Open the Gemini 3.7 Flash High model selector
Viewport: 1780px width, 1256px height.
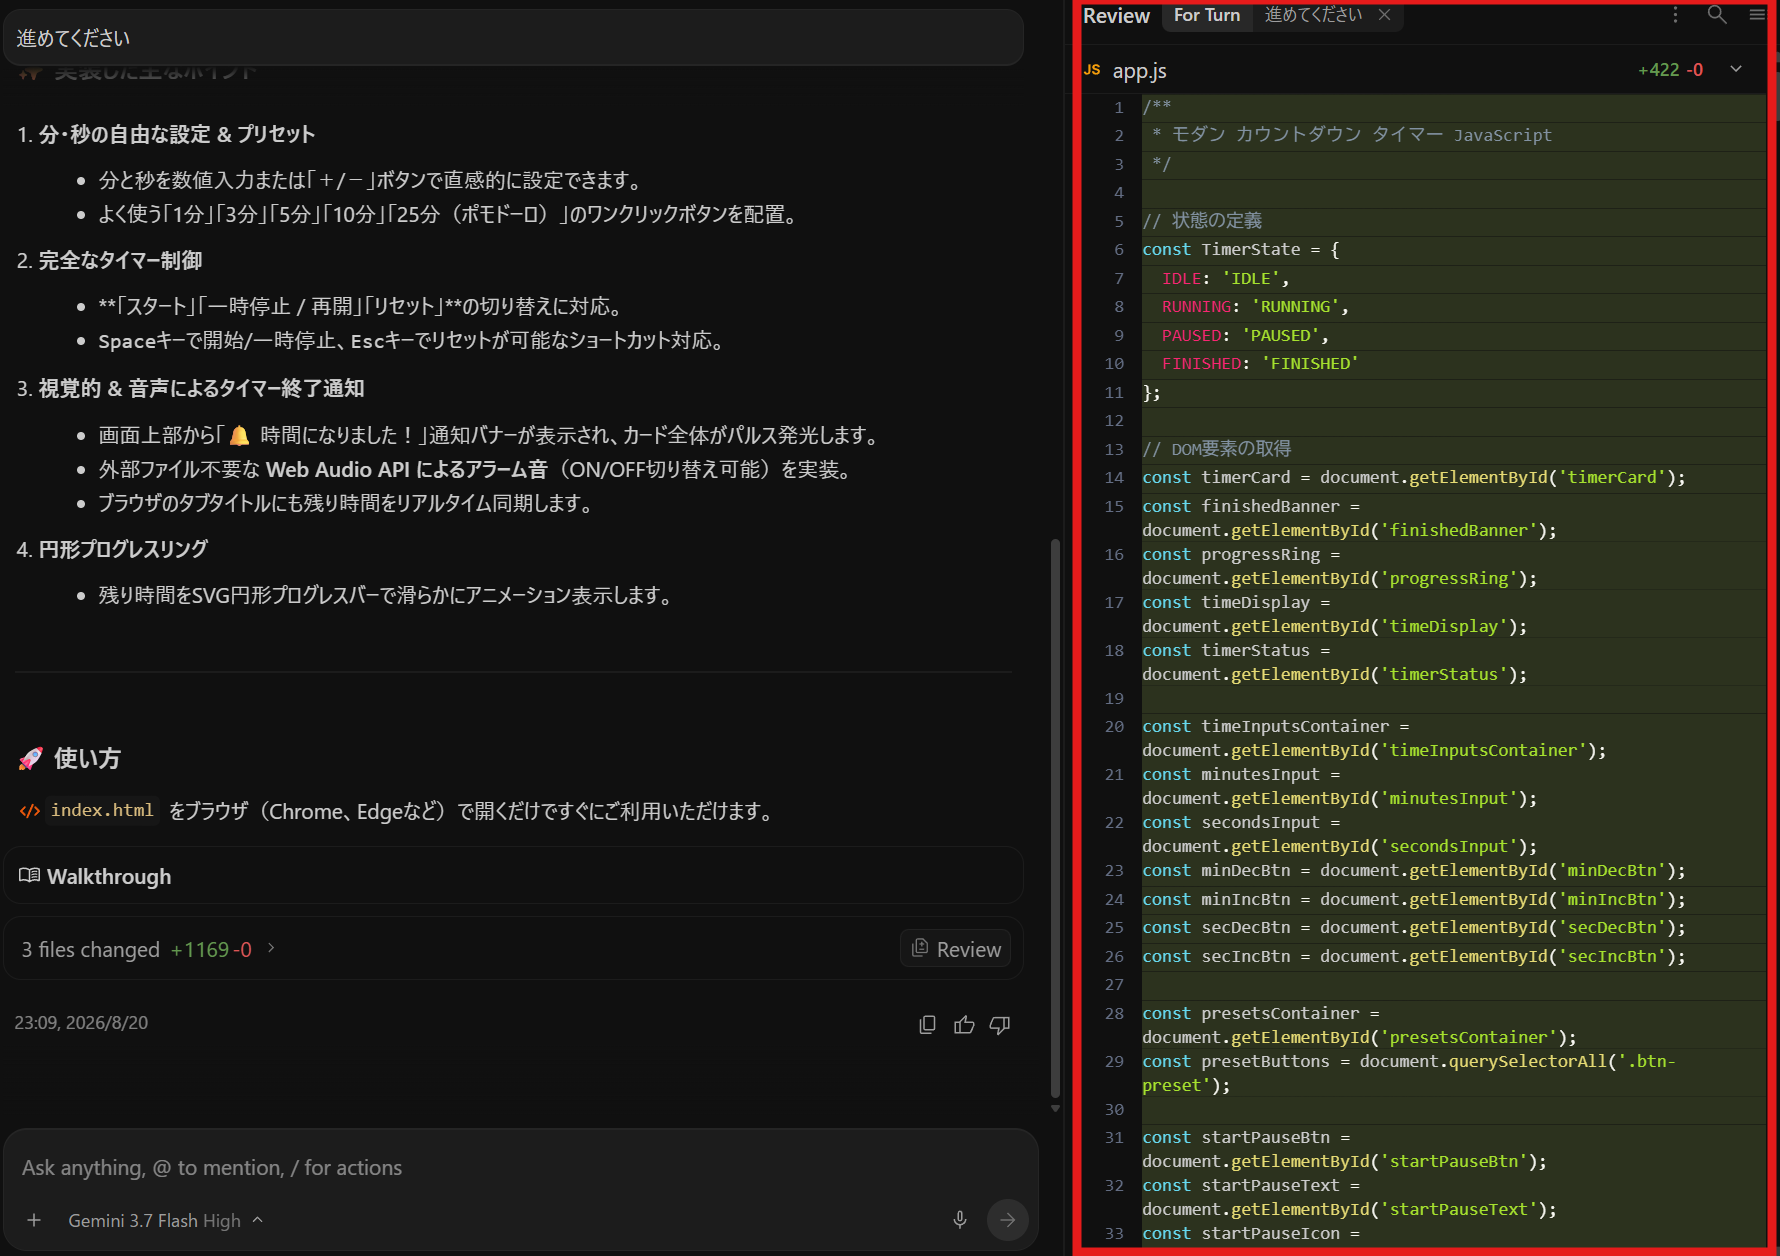[165, 1220]
